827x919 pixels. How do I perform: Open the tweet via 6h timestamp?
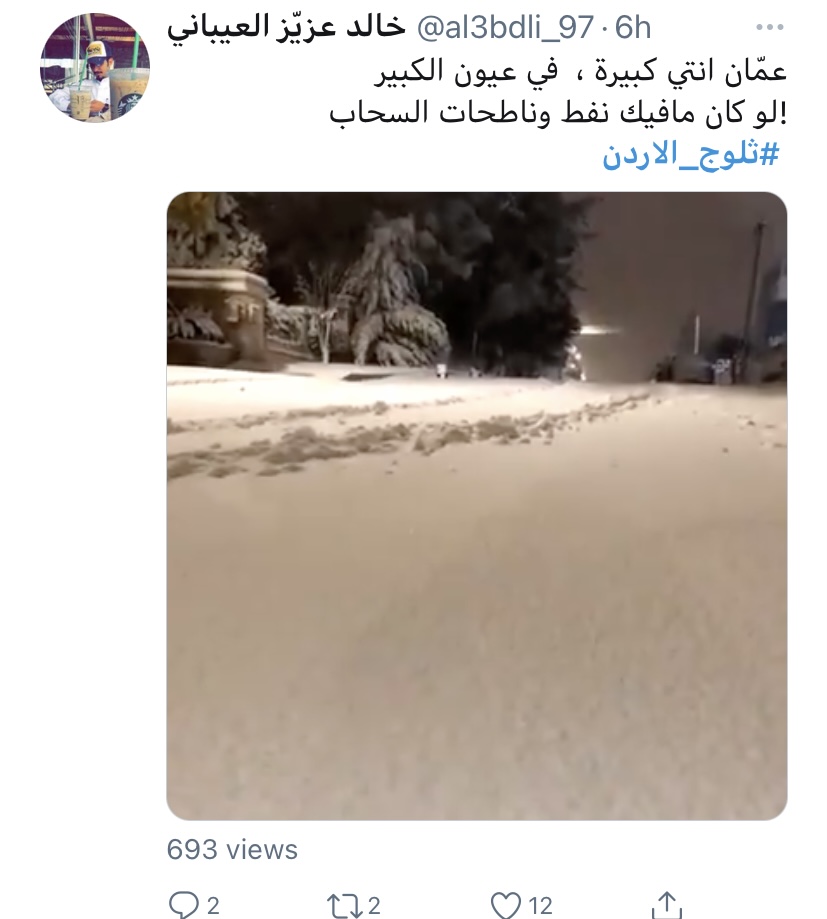tap(633, 28)
